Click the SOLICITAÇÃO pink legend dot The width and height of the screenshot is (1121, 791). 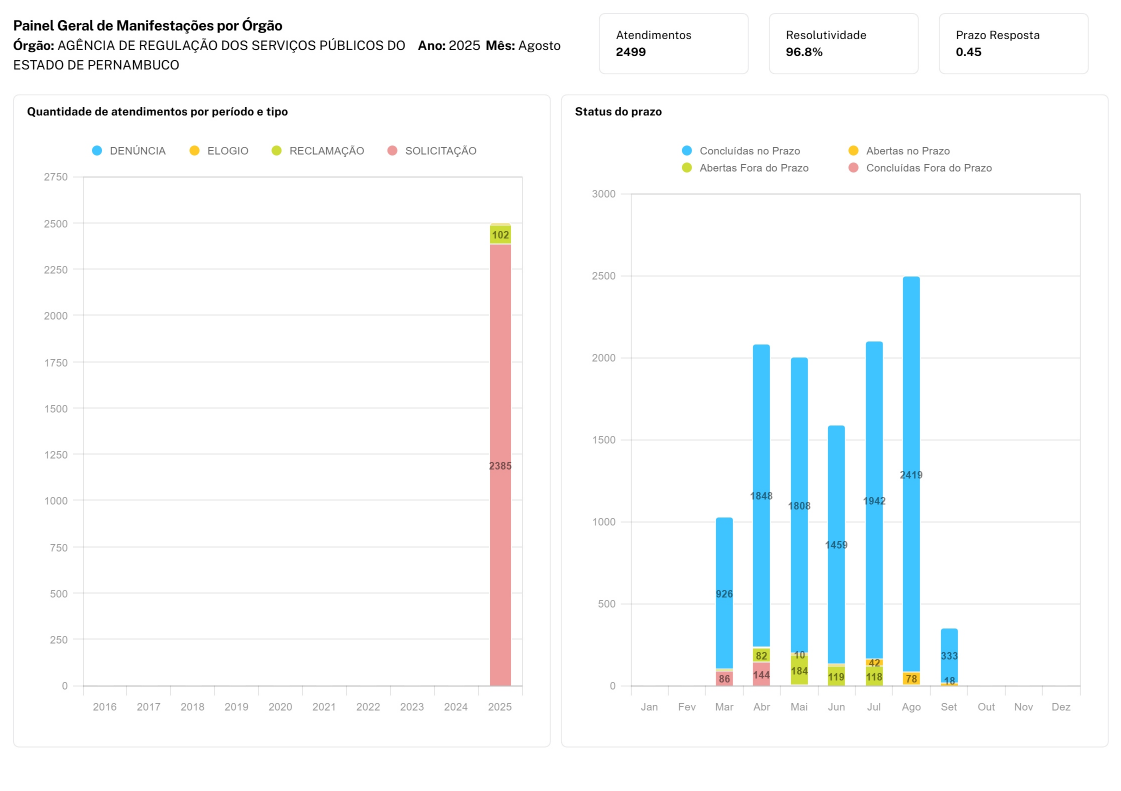tap(394, 151)
